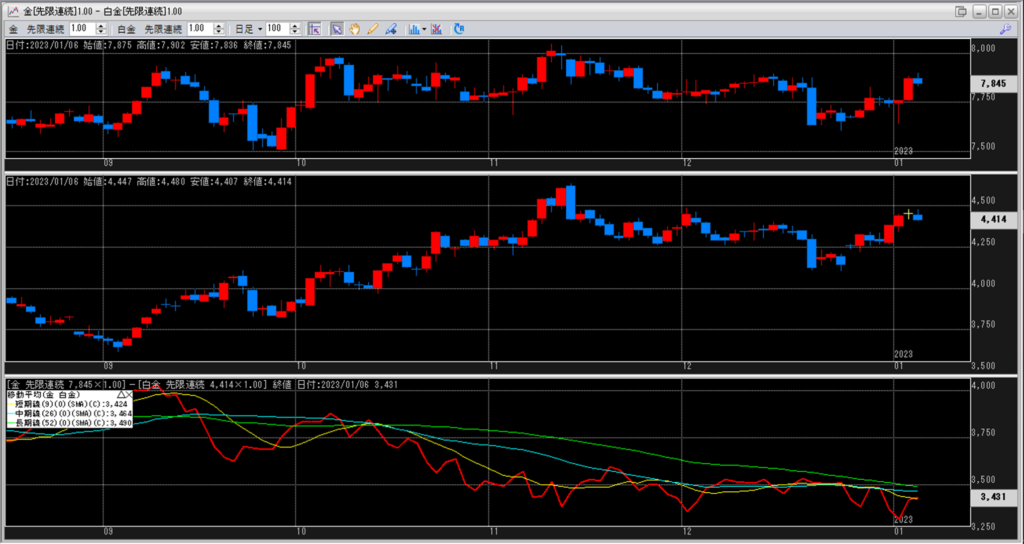Open the wrench settings icon
This screenshot has width=1024, height=544.
tap(459, 29)
